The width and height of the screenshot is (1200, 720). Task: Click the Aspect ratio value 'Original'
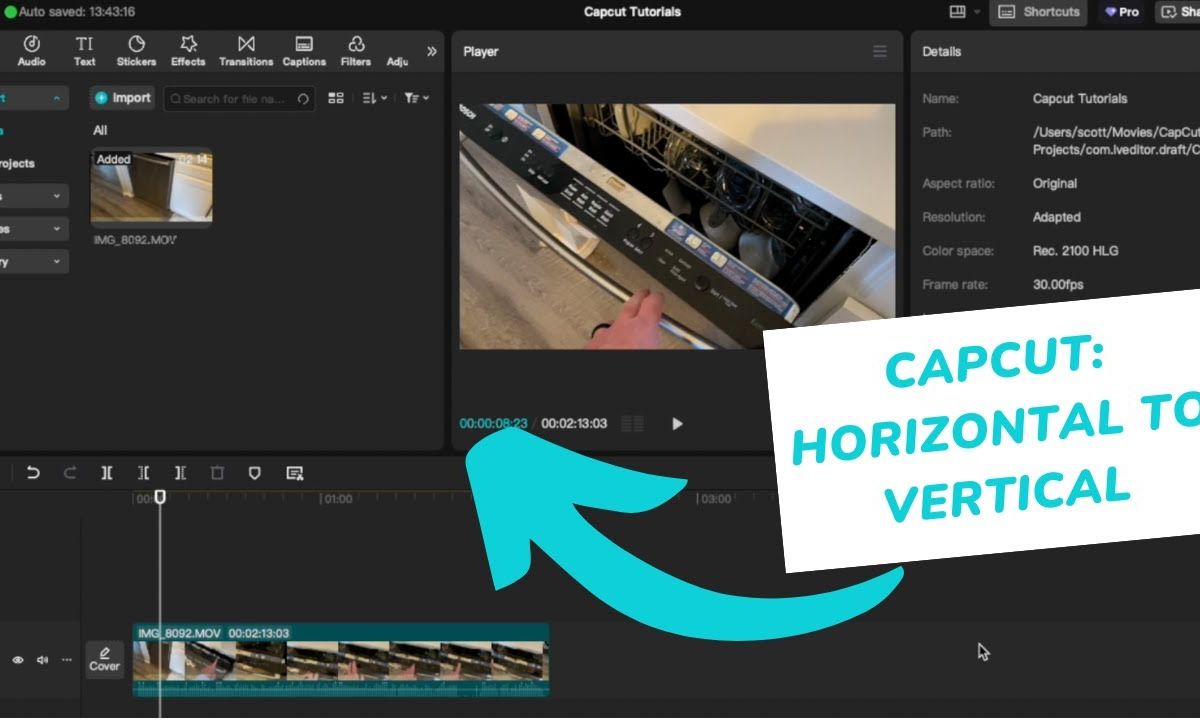(x=1055, y=184)
